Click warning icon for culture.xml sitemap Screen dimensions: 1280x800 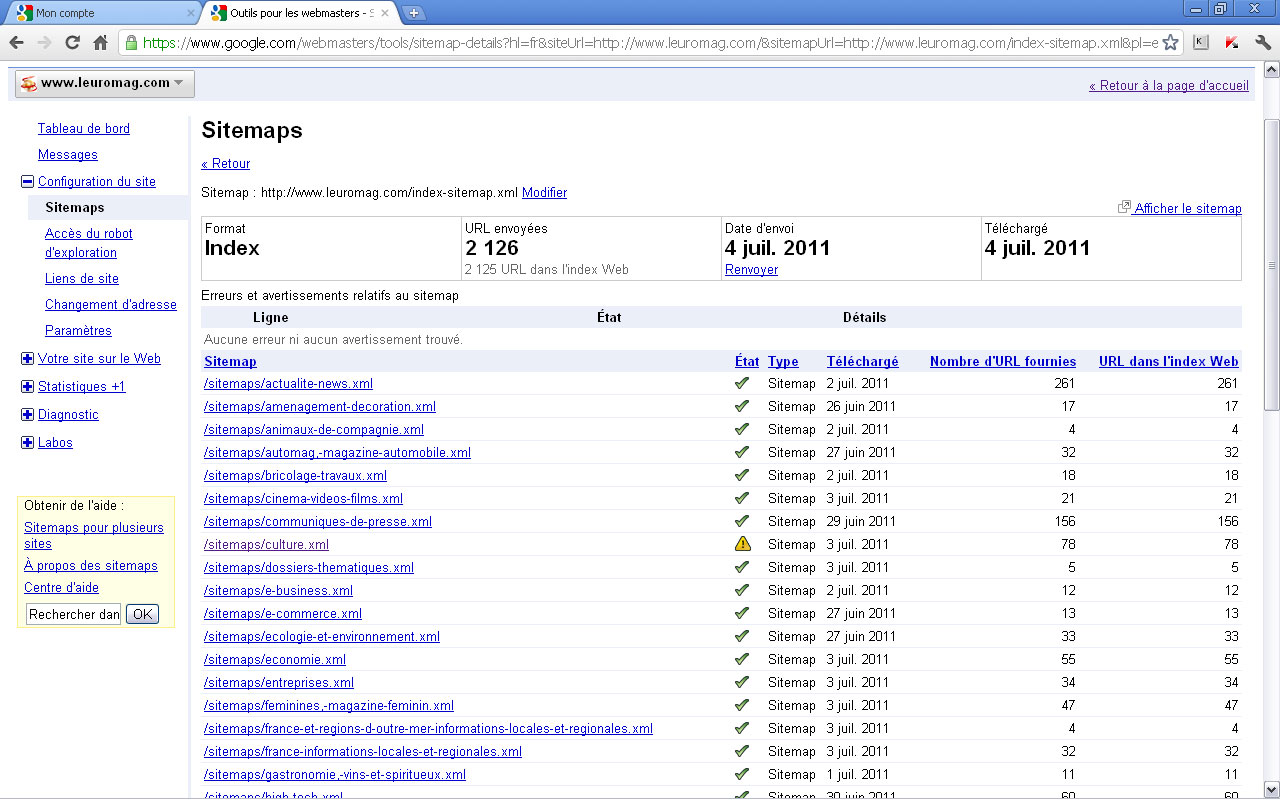(x=742, y=545)
